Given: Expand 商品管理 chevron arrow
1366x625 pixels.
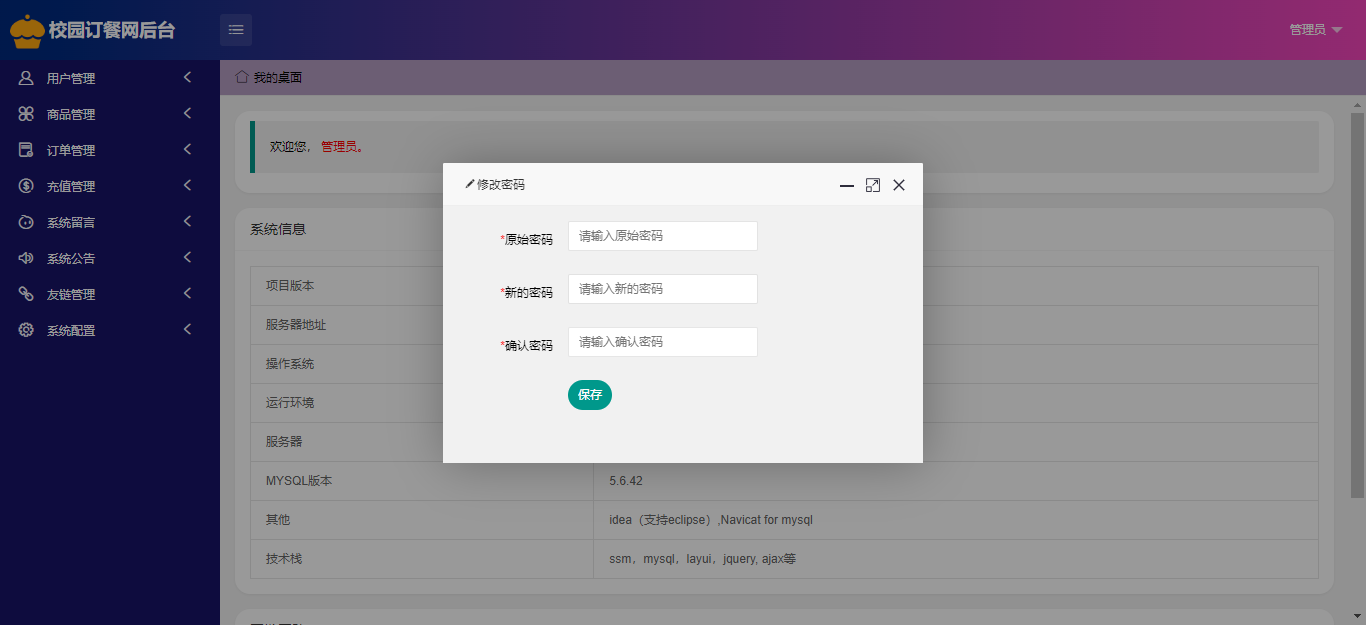Looking at the screenshot, I should tap(187, 113).
